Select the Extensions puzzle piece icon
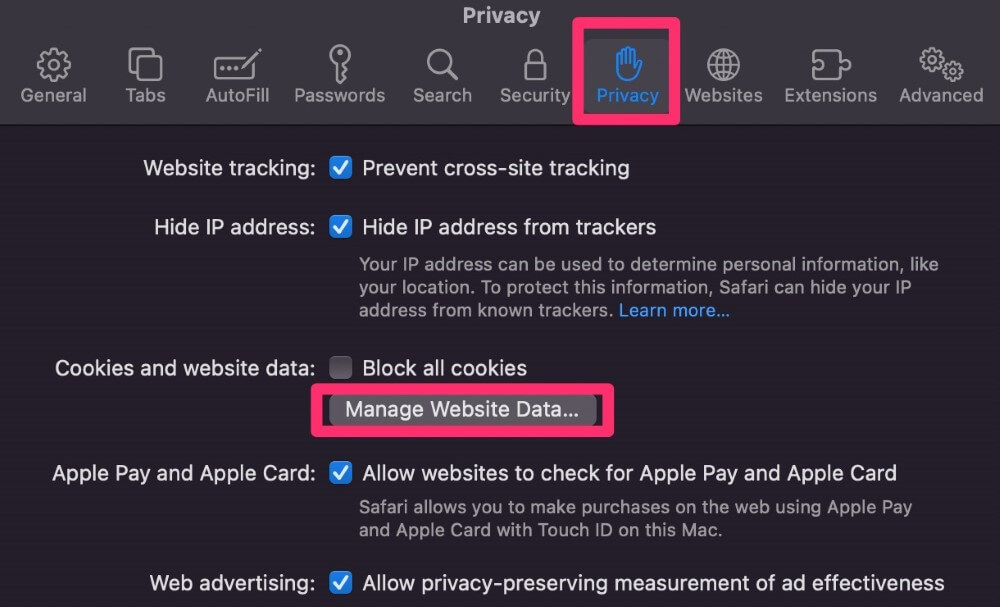This screenshot has height=607, width=1000. pyautogui.click(x=830, y=66)
